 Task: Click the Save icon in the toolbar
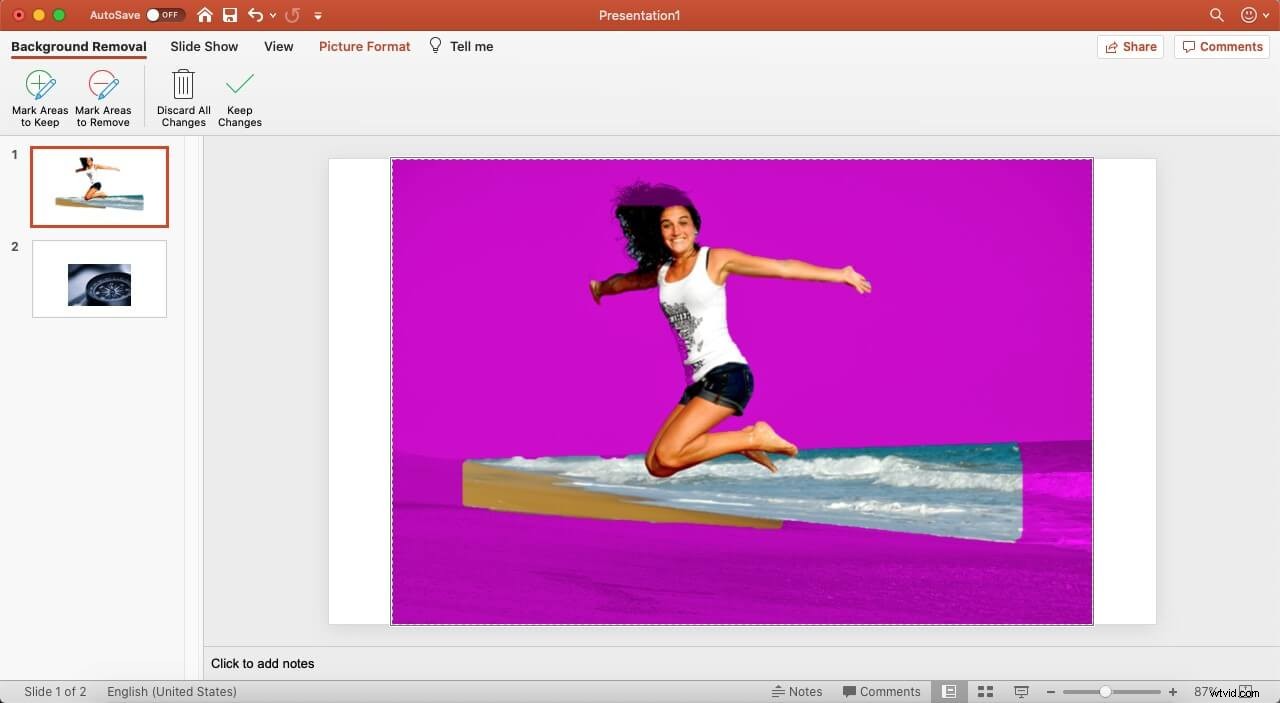pyautogui.click(x=230, y=15)
